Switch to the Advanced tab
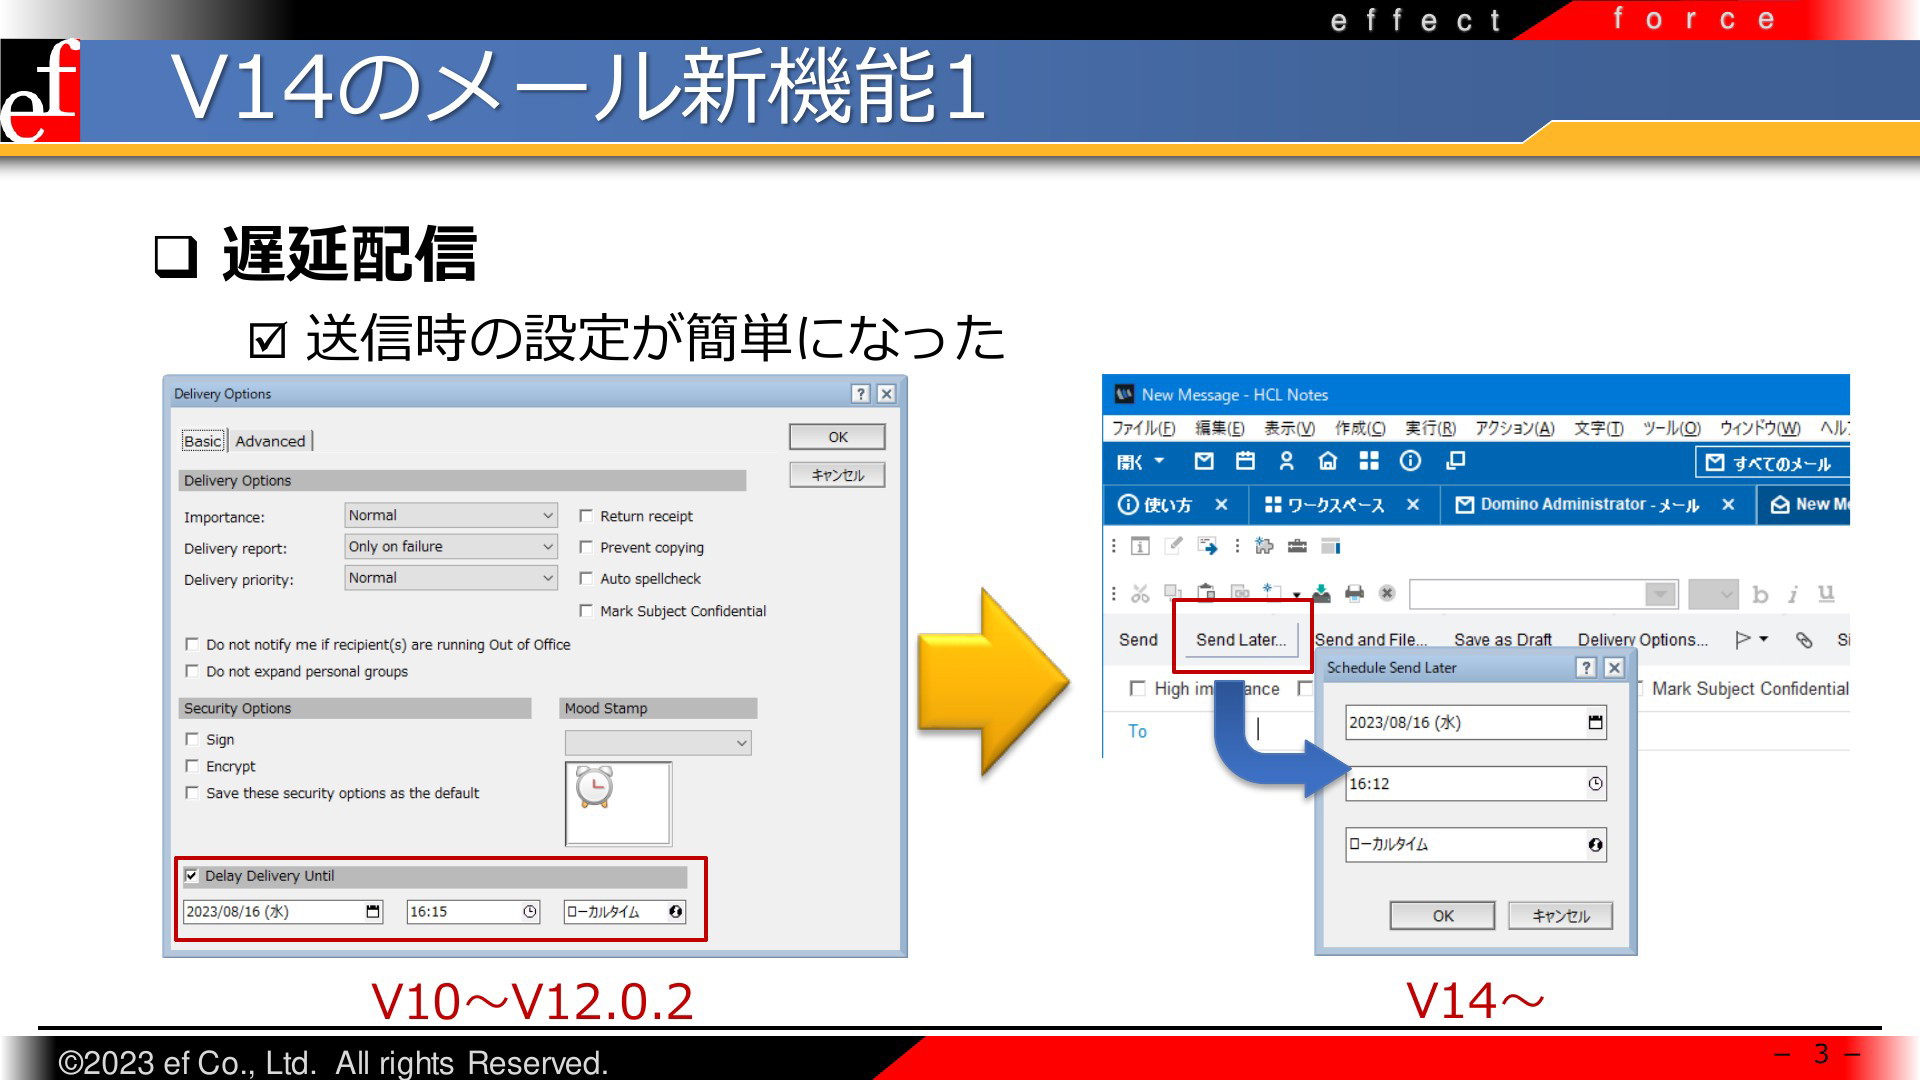 (270, 441)
